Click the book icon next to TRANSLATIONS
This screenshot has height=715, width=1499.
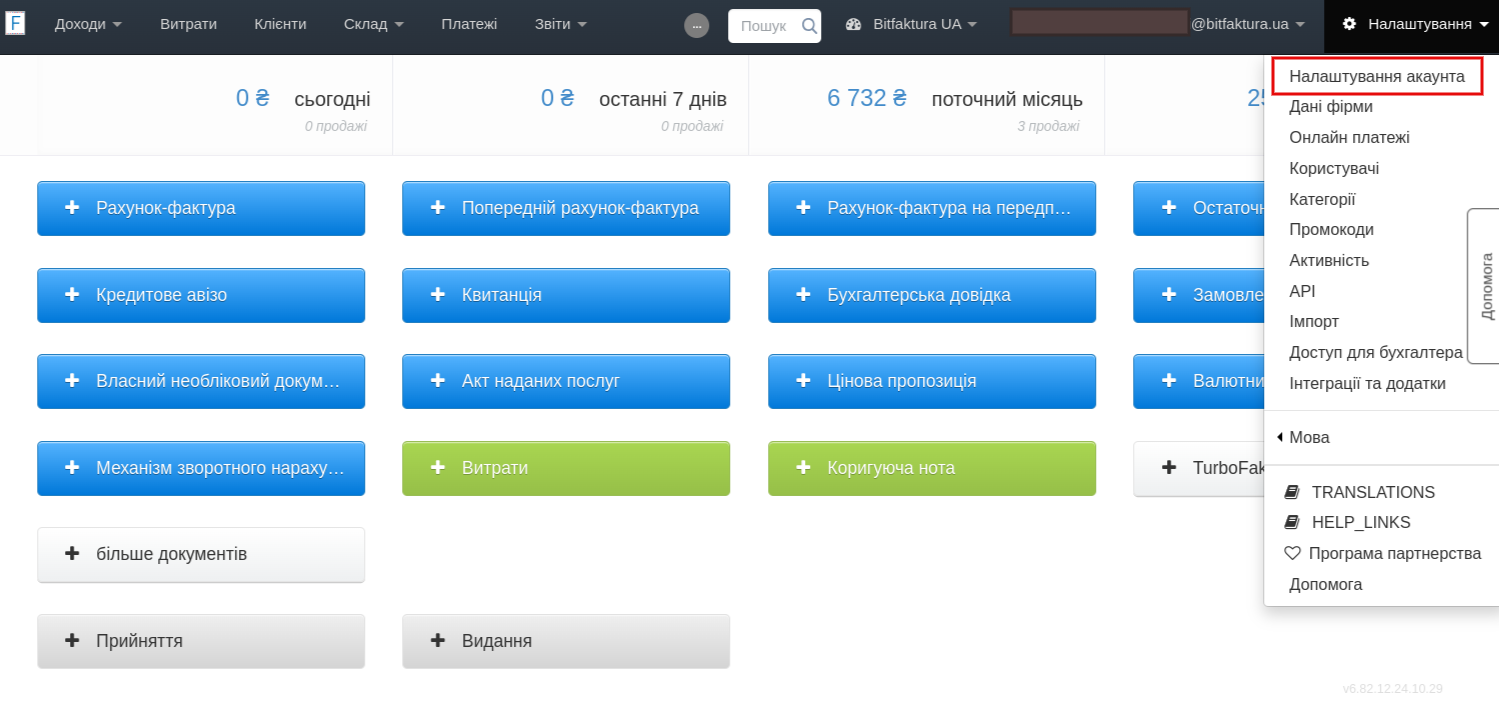coord(1293,491)
